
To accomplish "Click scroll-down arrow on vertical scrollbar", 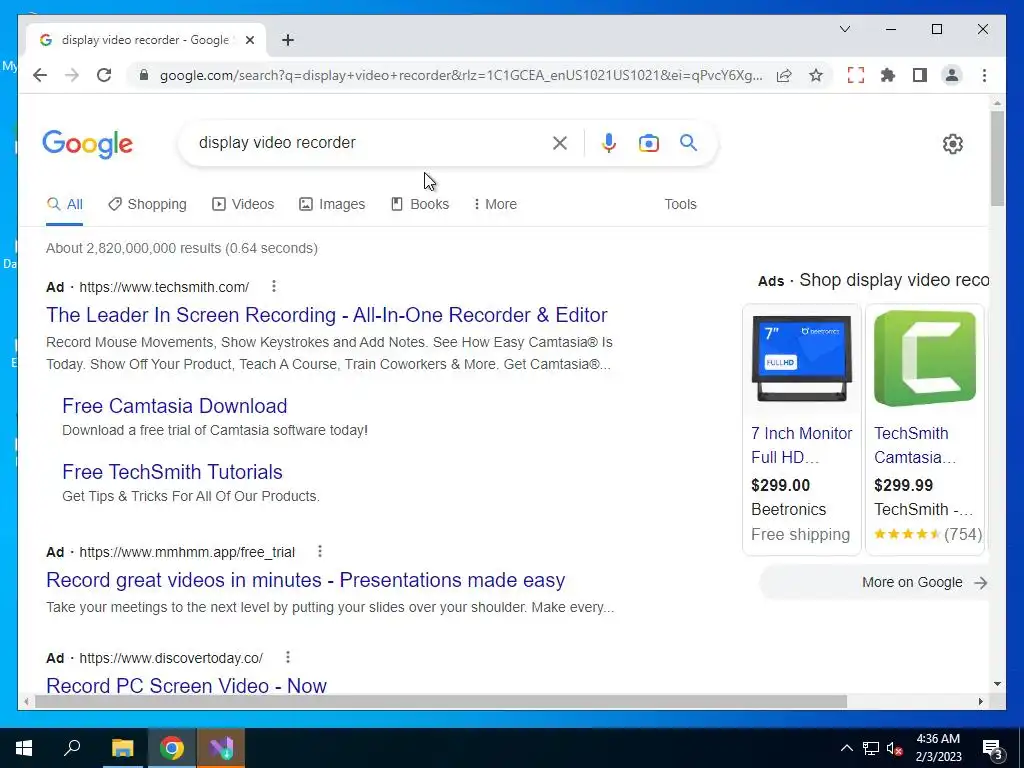I will tap(997, 684).
